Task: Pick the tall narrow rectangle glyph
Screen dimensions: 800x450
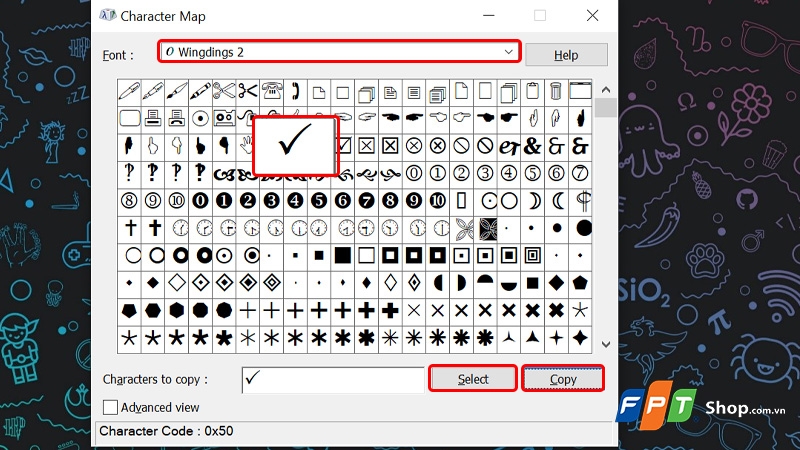Action: 461,201
